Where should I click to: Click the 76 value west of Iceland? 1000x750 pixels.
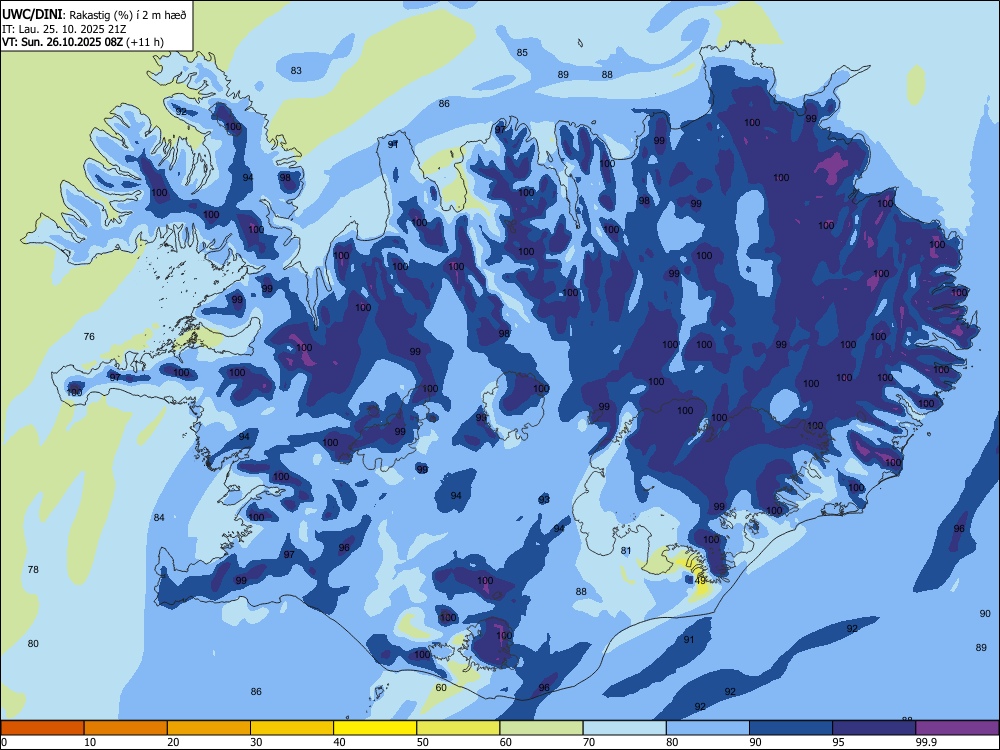(x=89, y=336)
